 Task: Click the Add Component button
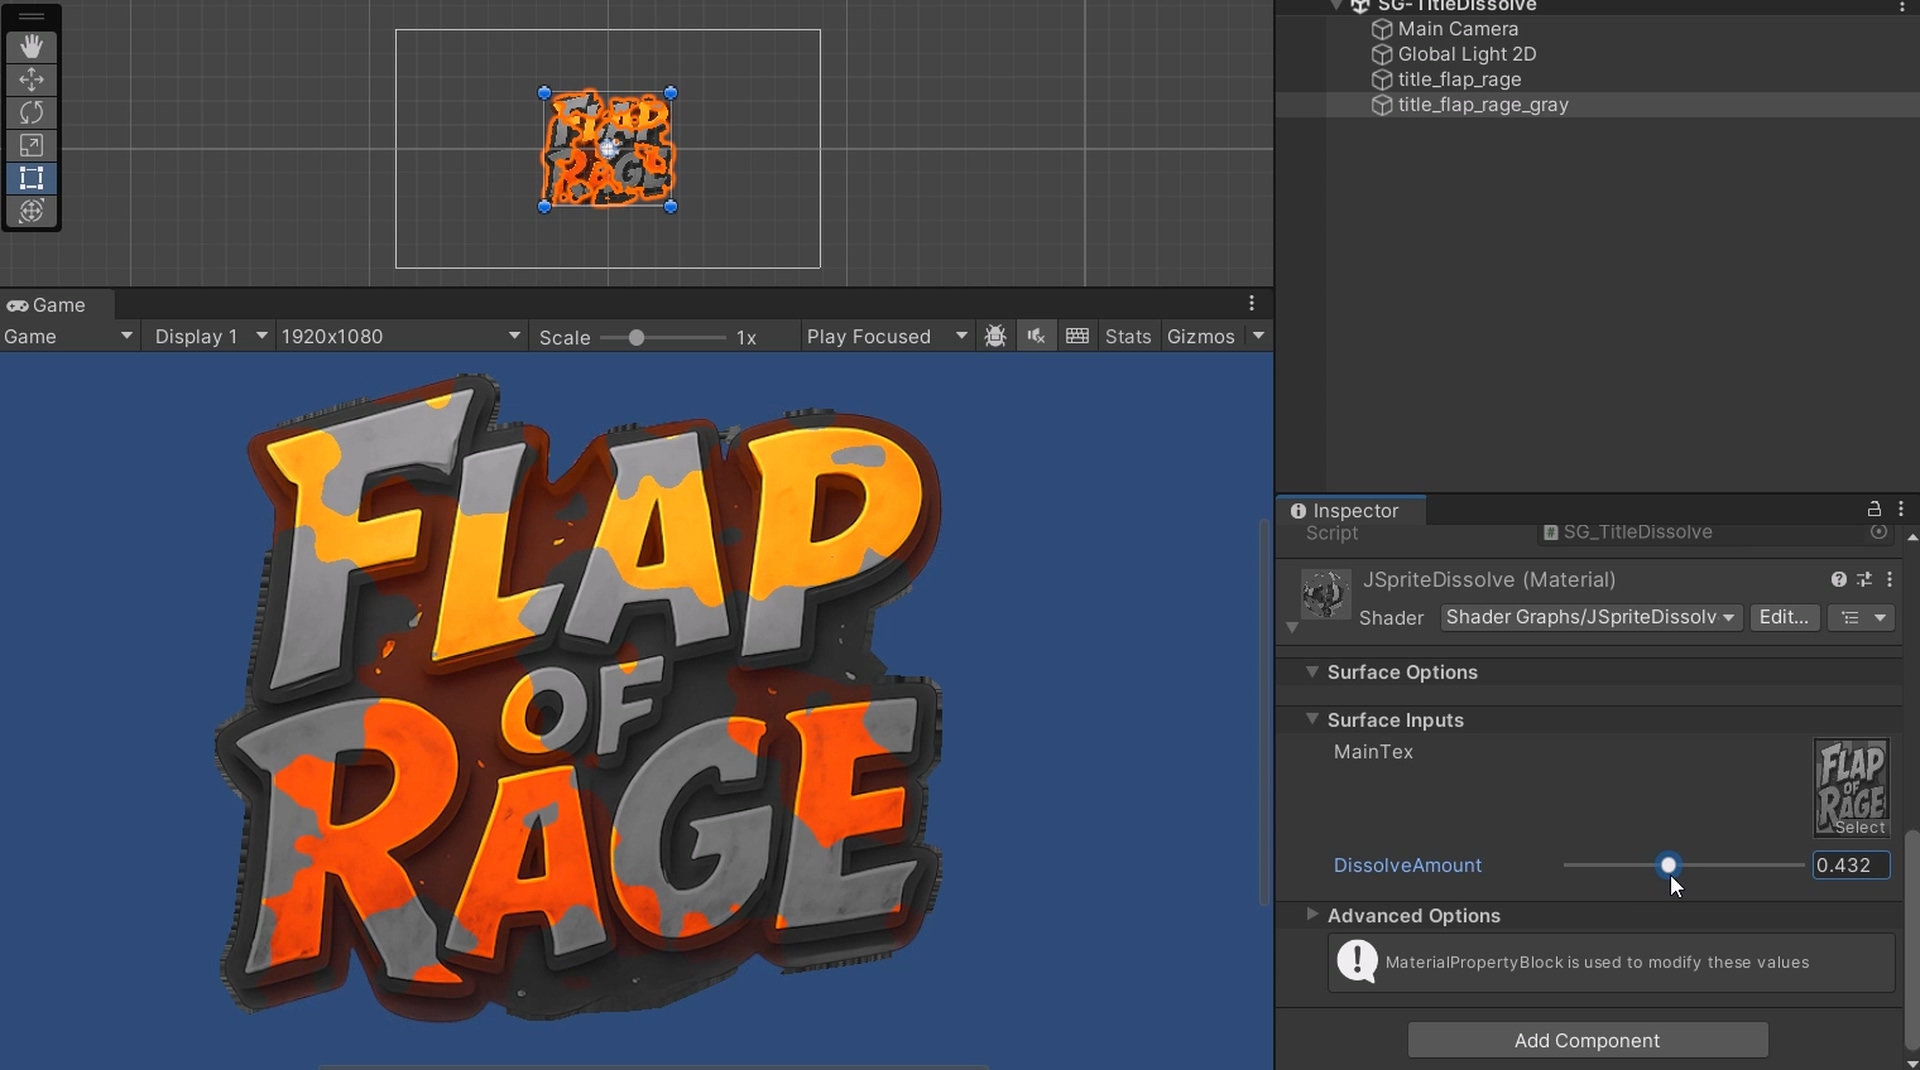1587,1040
